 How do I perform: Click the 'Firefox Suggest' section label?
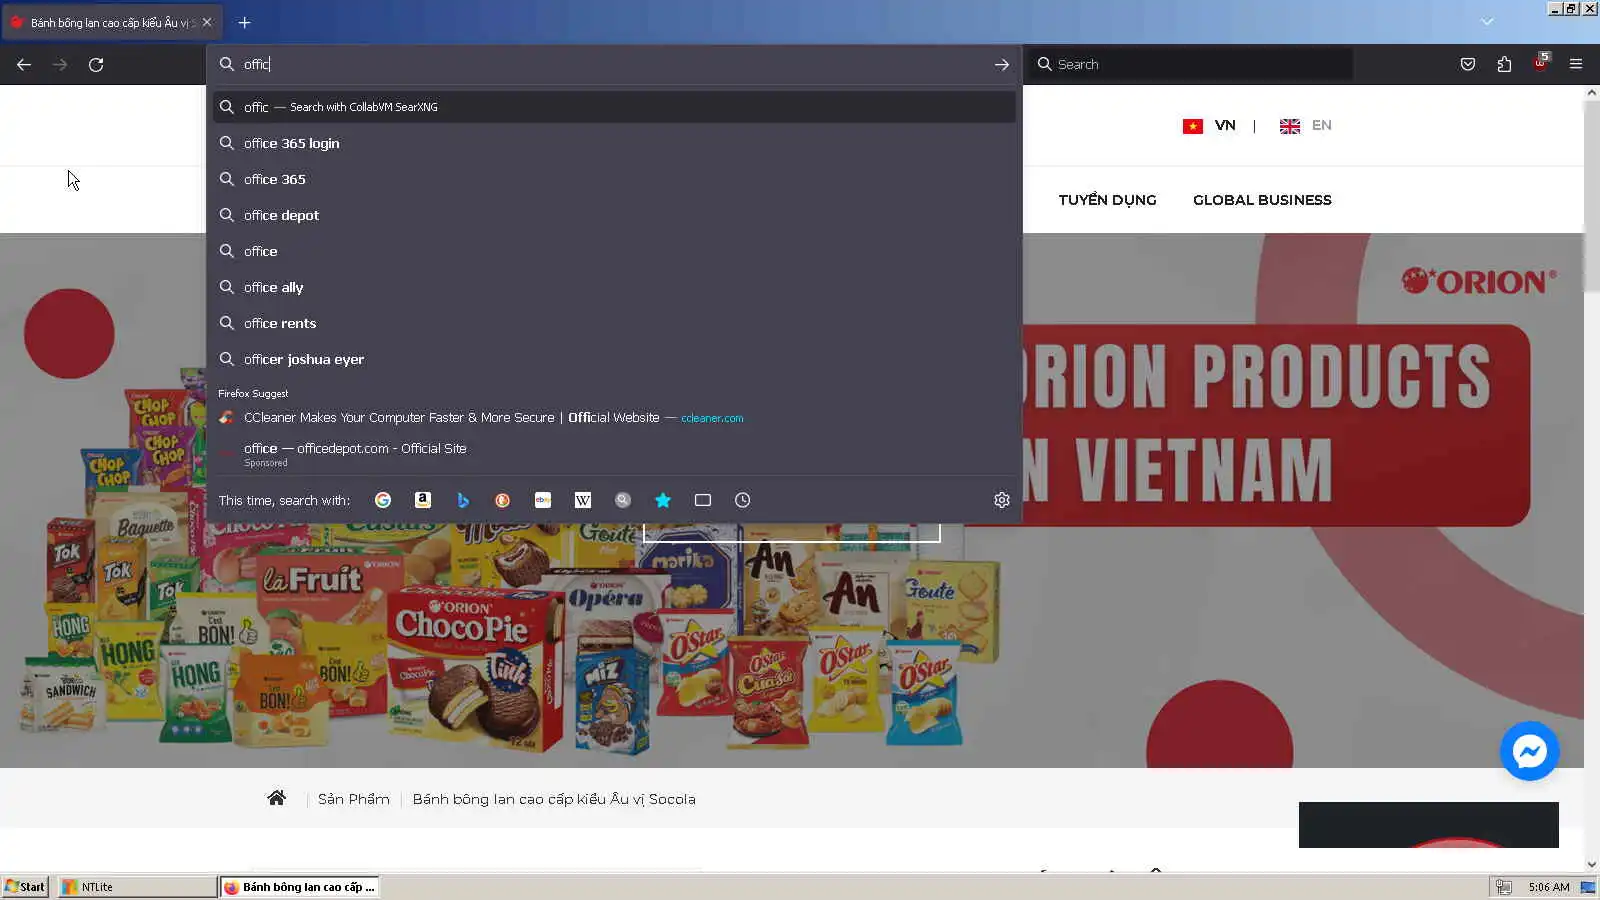(253, 394)
